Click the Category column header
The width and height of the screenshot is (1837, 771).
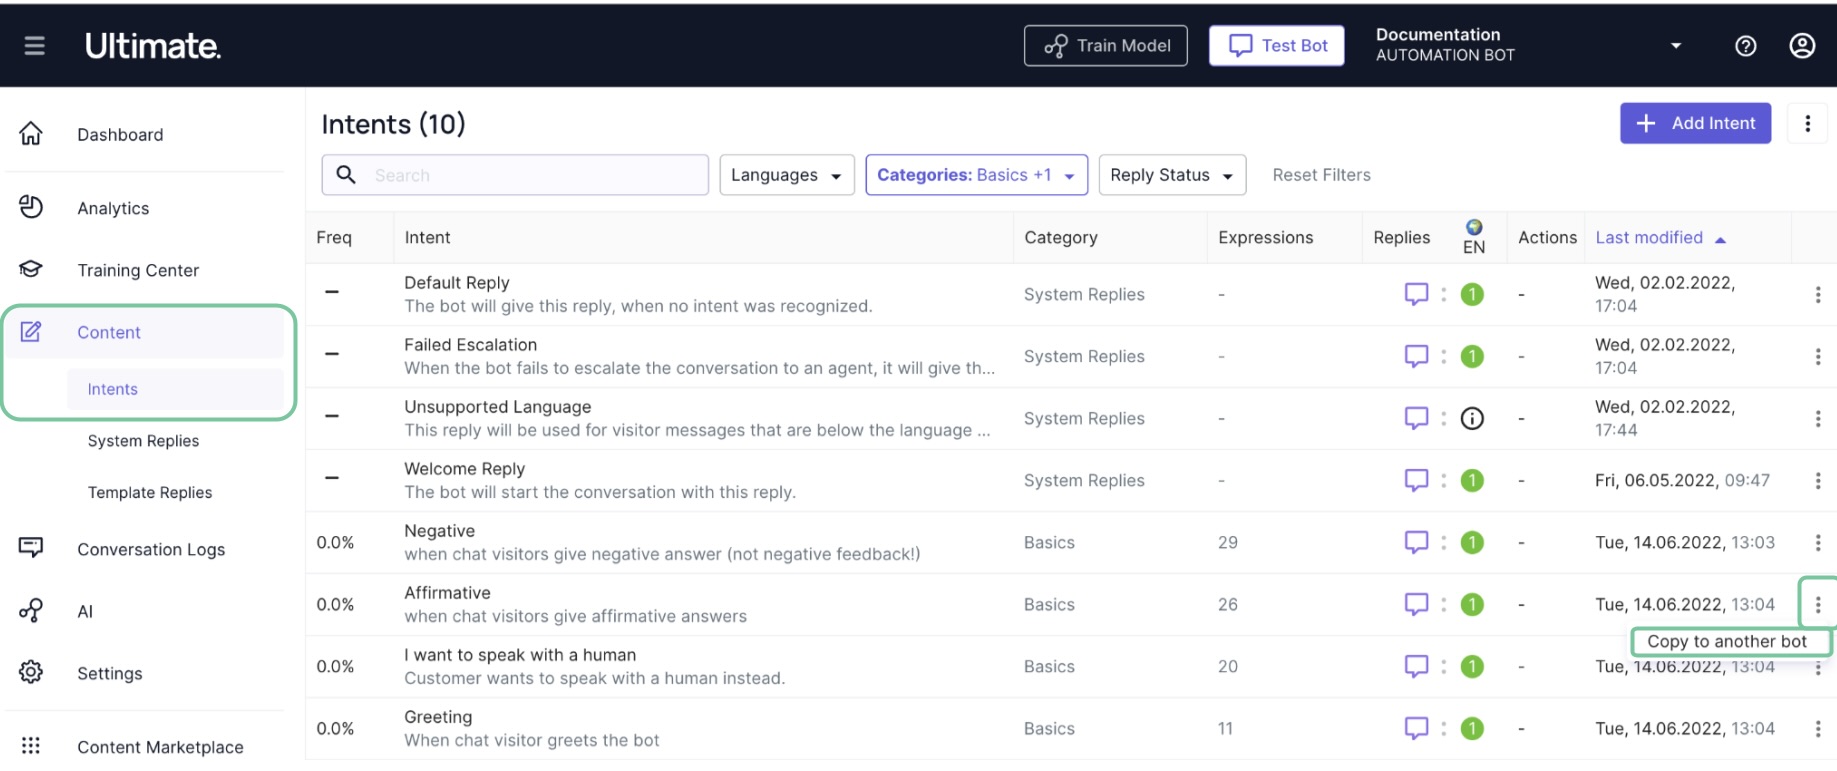(1060, 237)
